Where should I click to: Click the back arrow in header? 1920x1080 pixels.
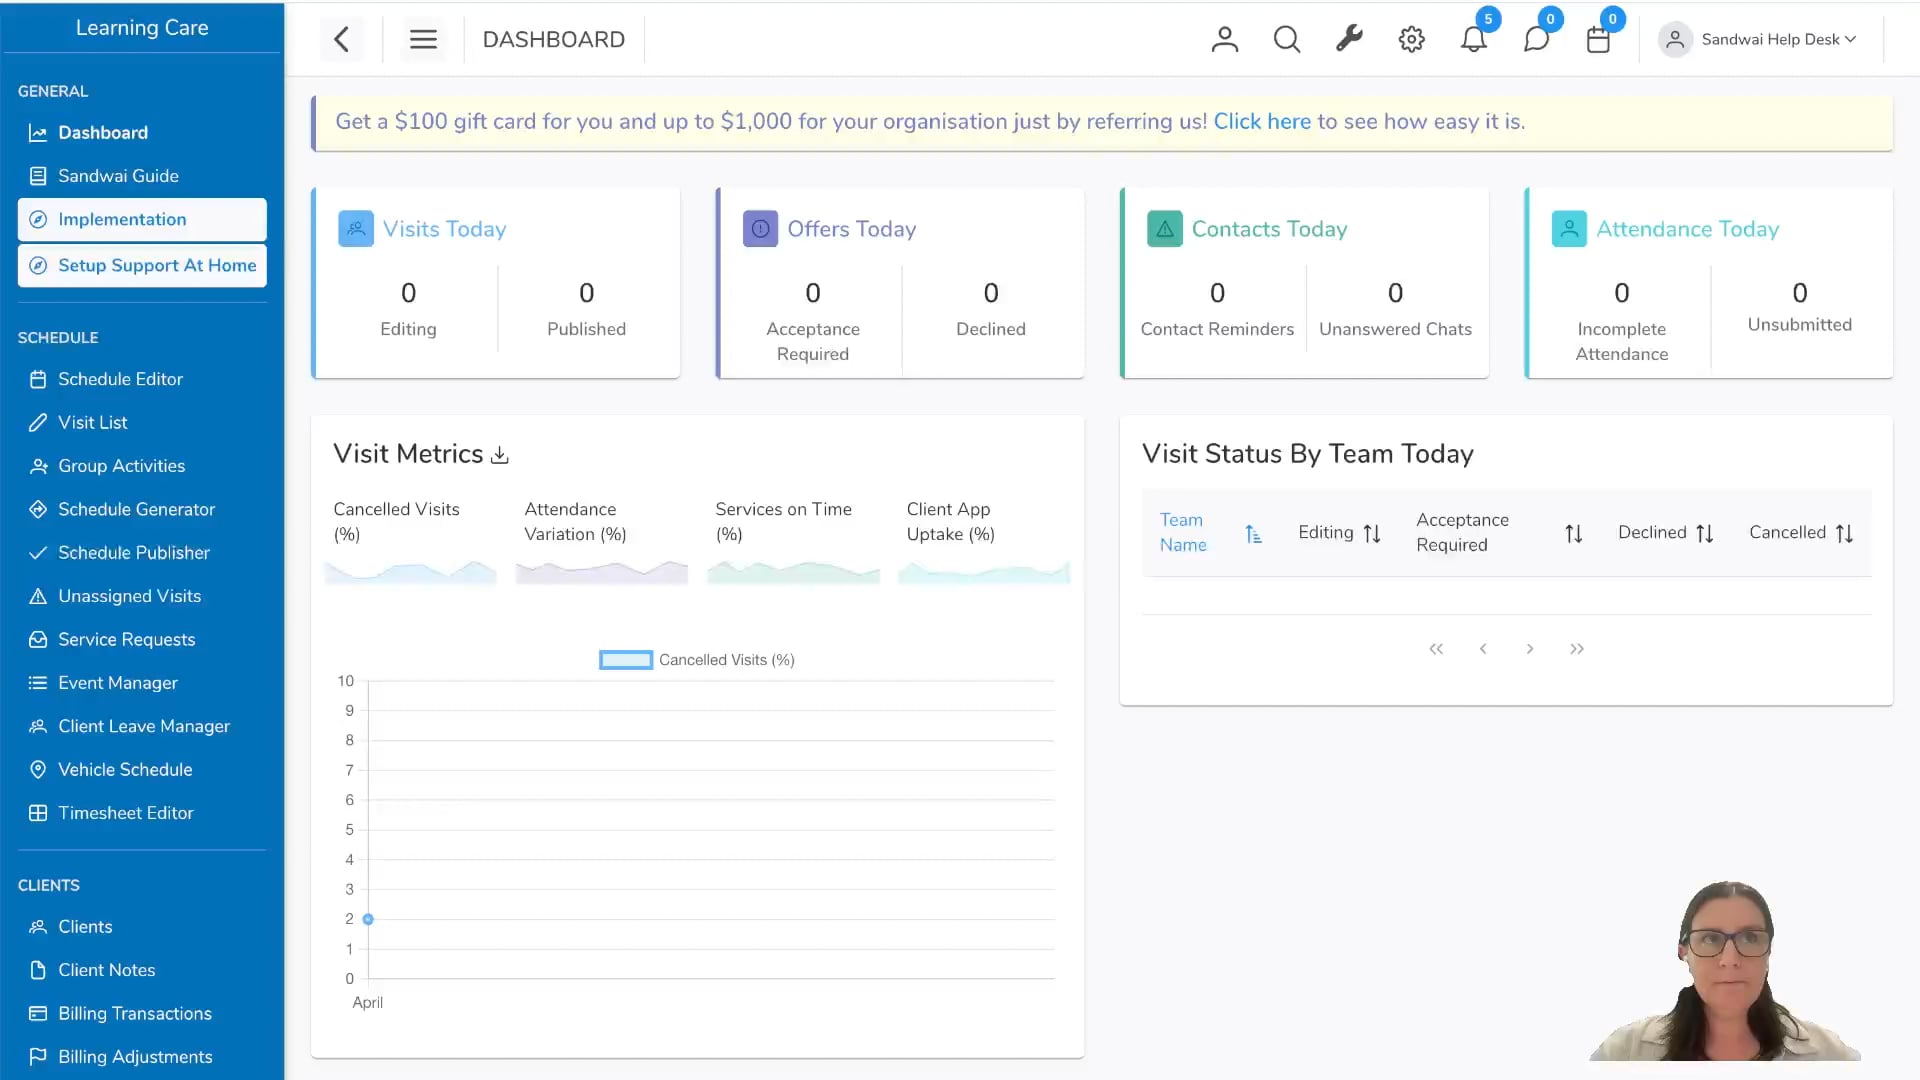(342, 39)
